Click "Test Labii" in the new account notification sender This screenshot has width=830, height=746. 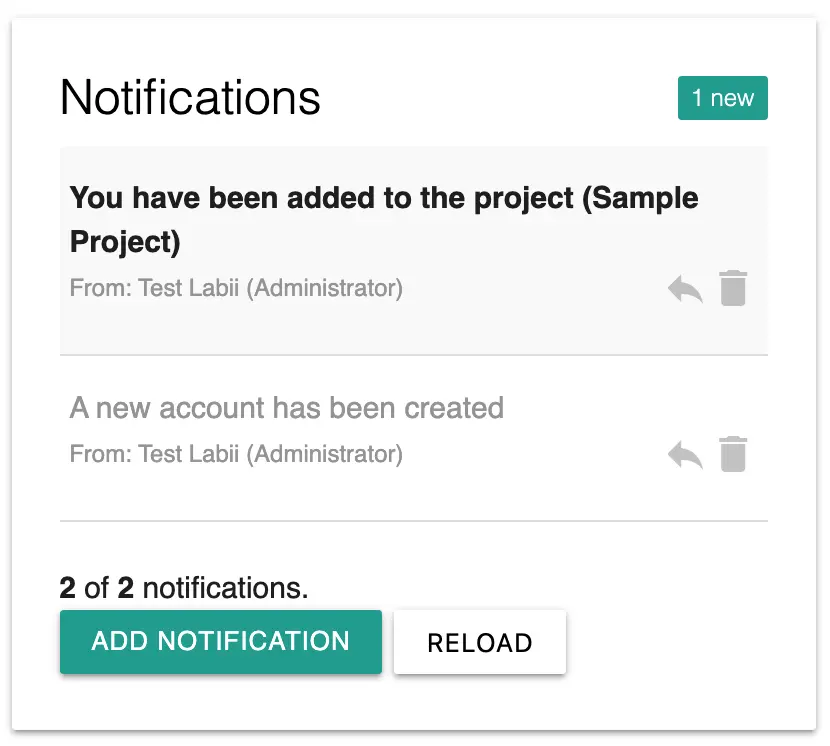click(189, 455)
